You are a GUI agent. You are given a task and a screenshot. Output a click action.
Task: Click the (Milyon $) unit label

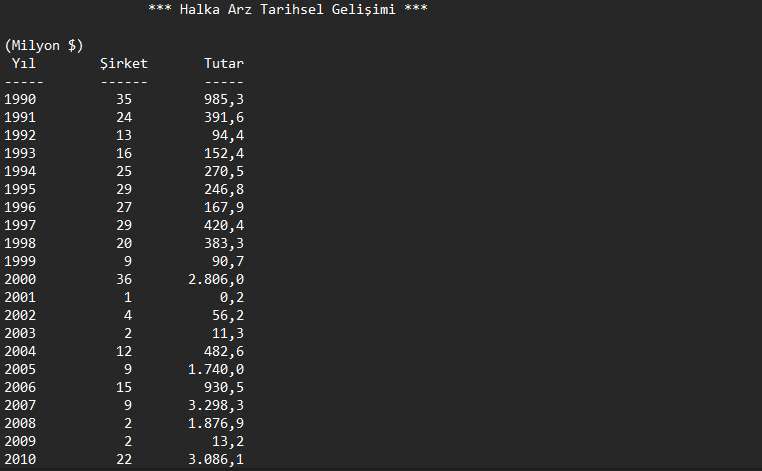pyautogui.click(x=44, y=46)
